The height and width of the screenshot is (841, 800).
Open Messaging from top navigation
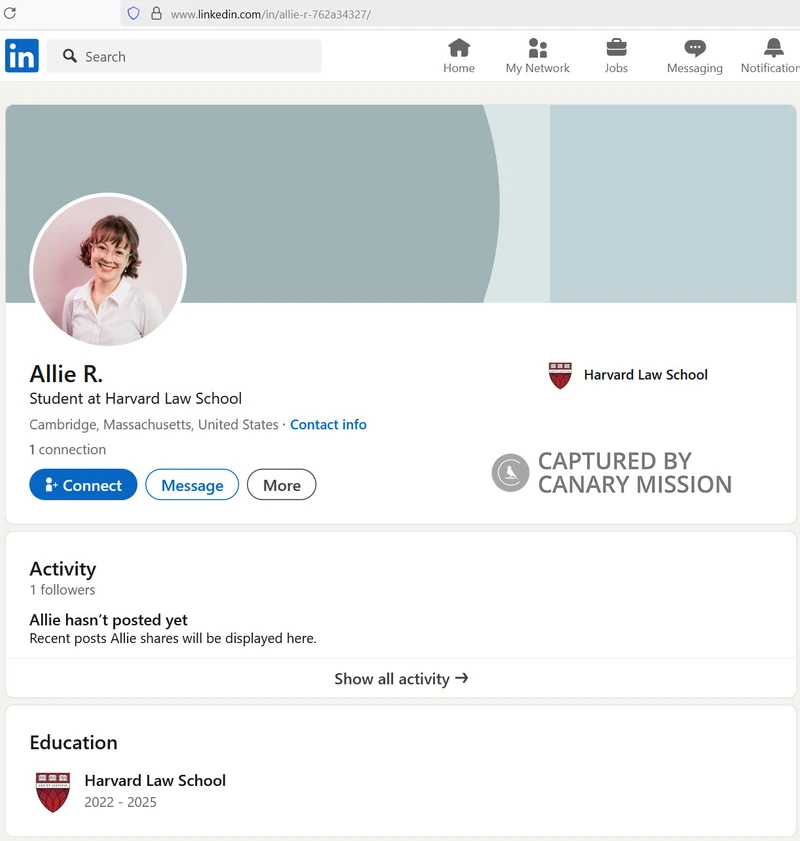coord(694,56)
